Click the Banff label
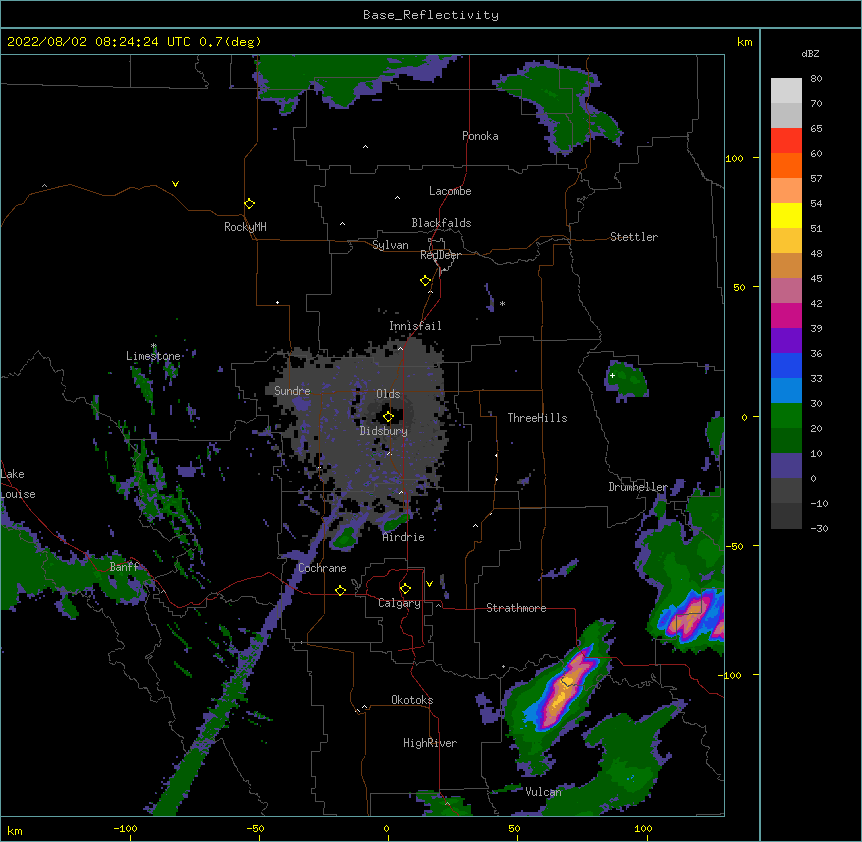 click(x=124, y=567)
